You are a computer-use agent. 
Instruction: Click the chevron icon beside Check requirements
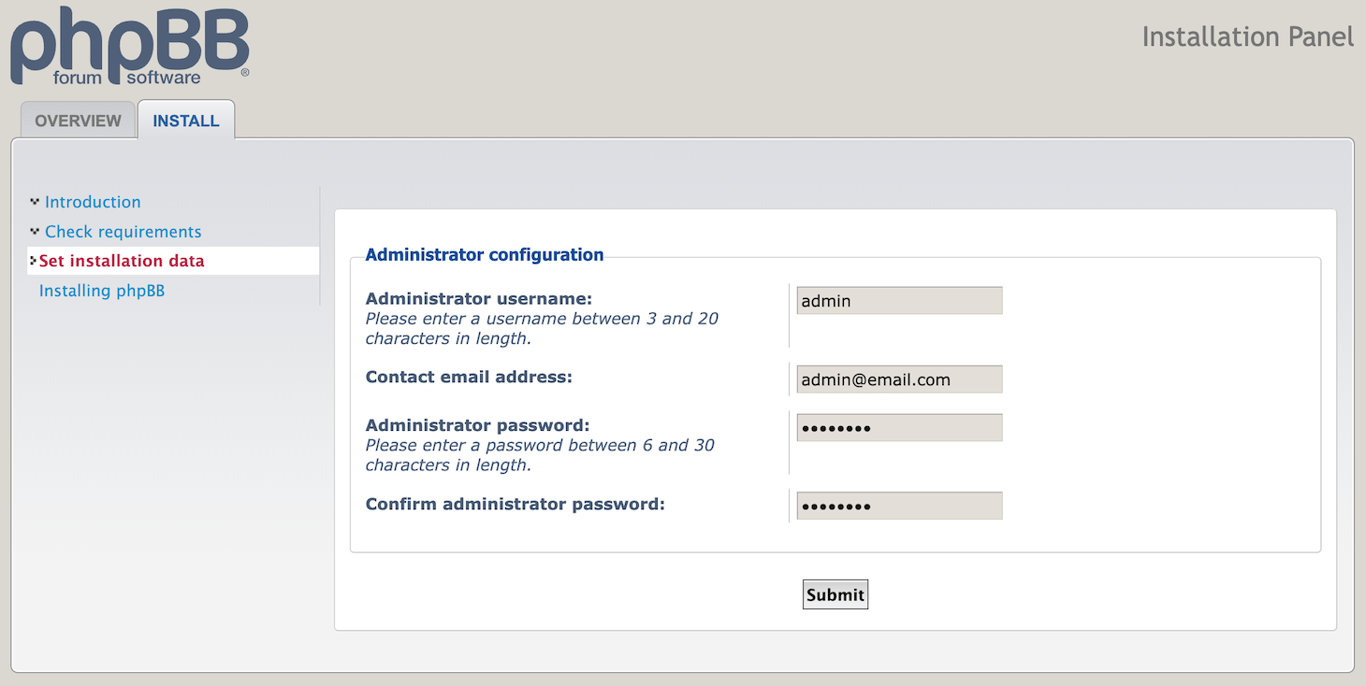[33, 230]
